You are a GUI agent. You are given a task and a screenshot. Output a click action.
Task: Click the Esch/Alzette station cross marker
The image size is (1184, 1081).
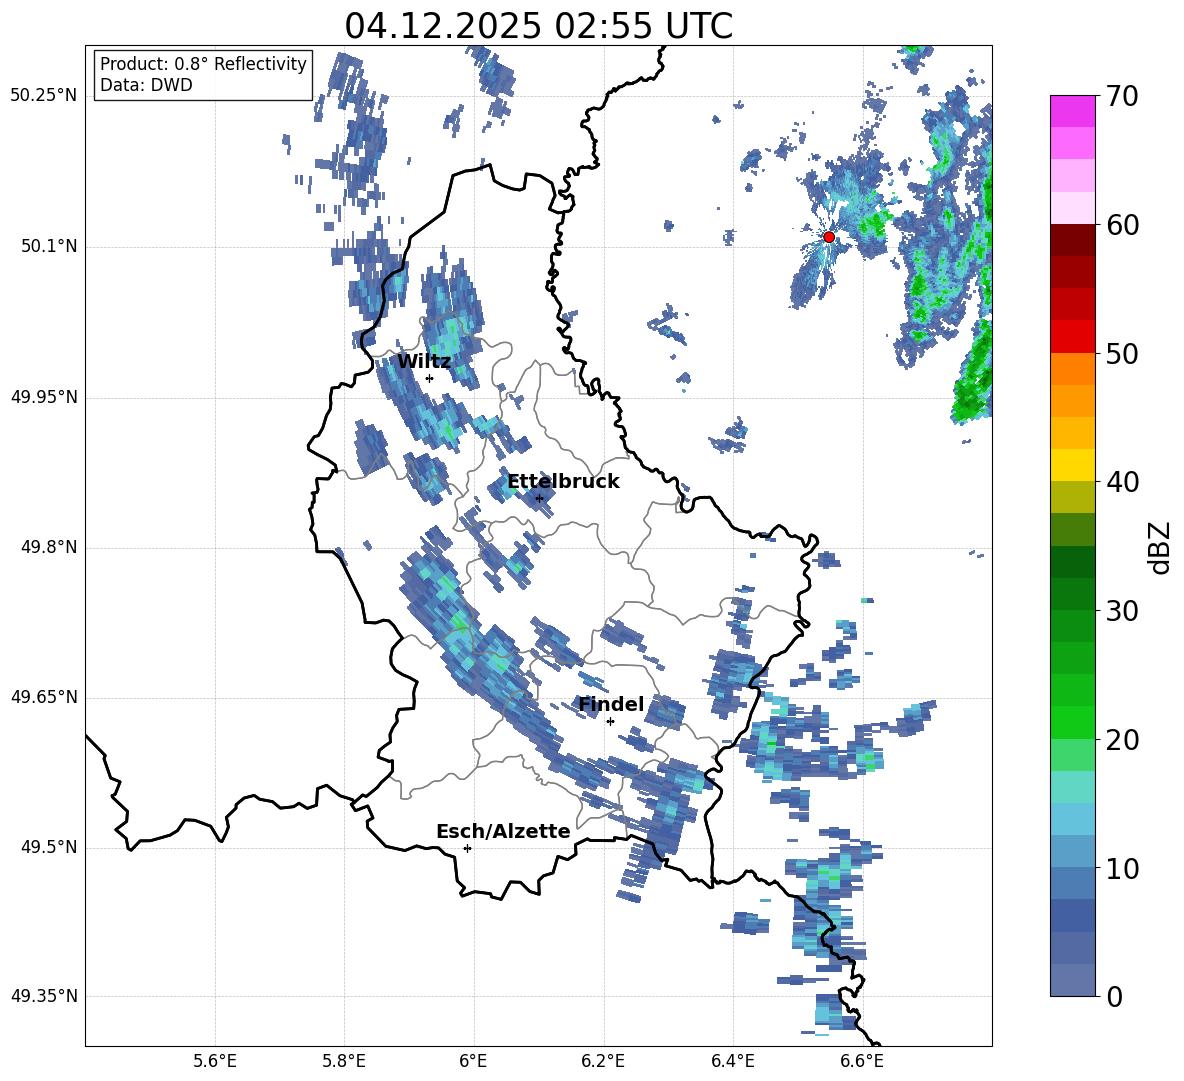point(467,848)
